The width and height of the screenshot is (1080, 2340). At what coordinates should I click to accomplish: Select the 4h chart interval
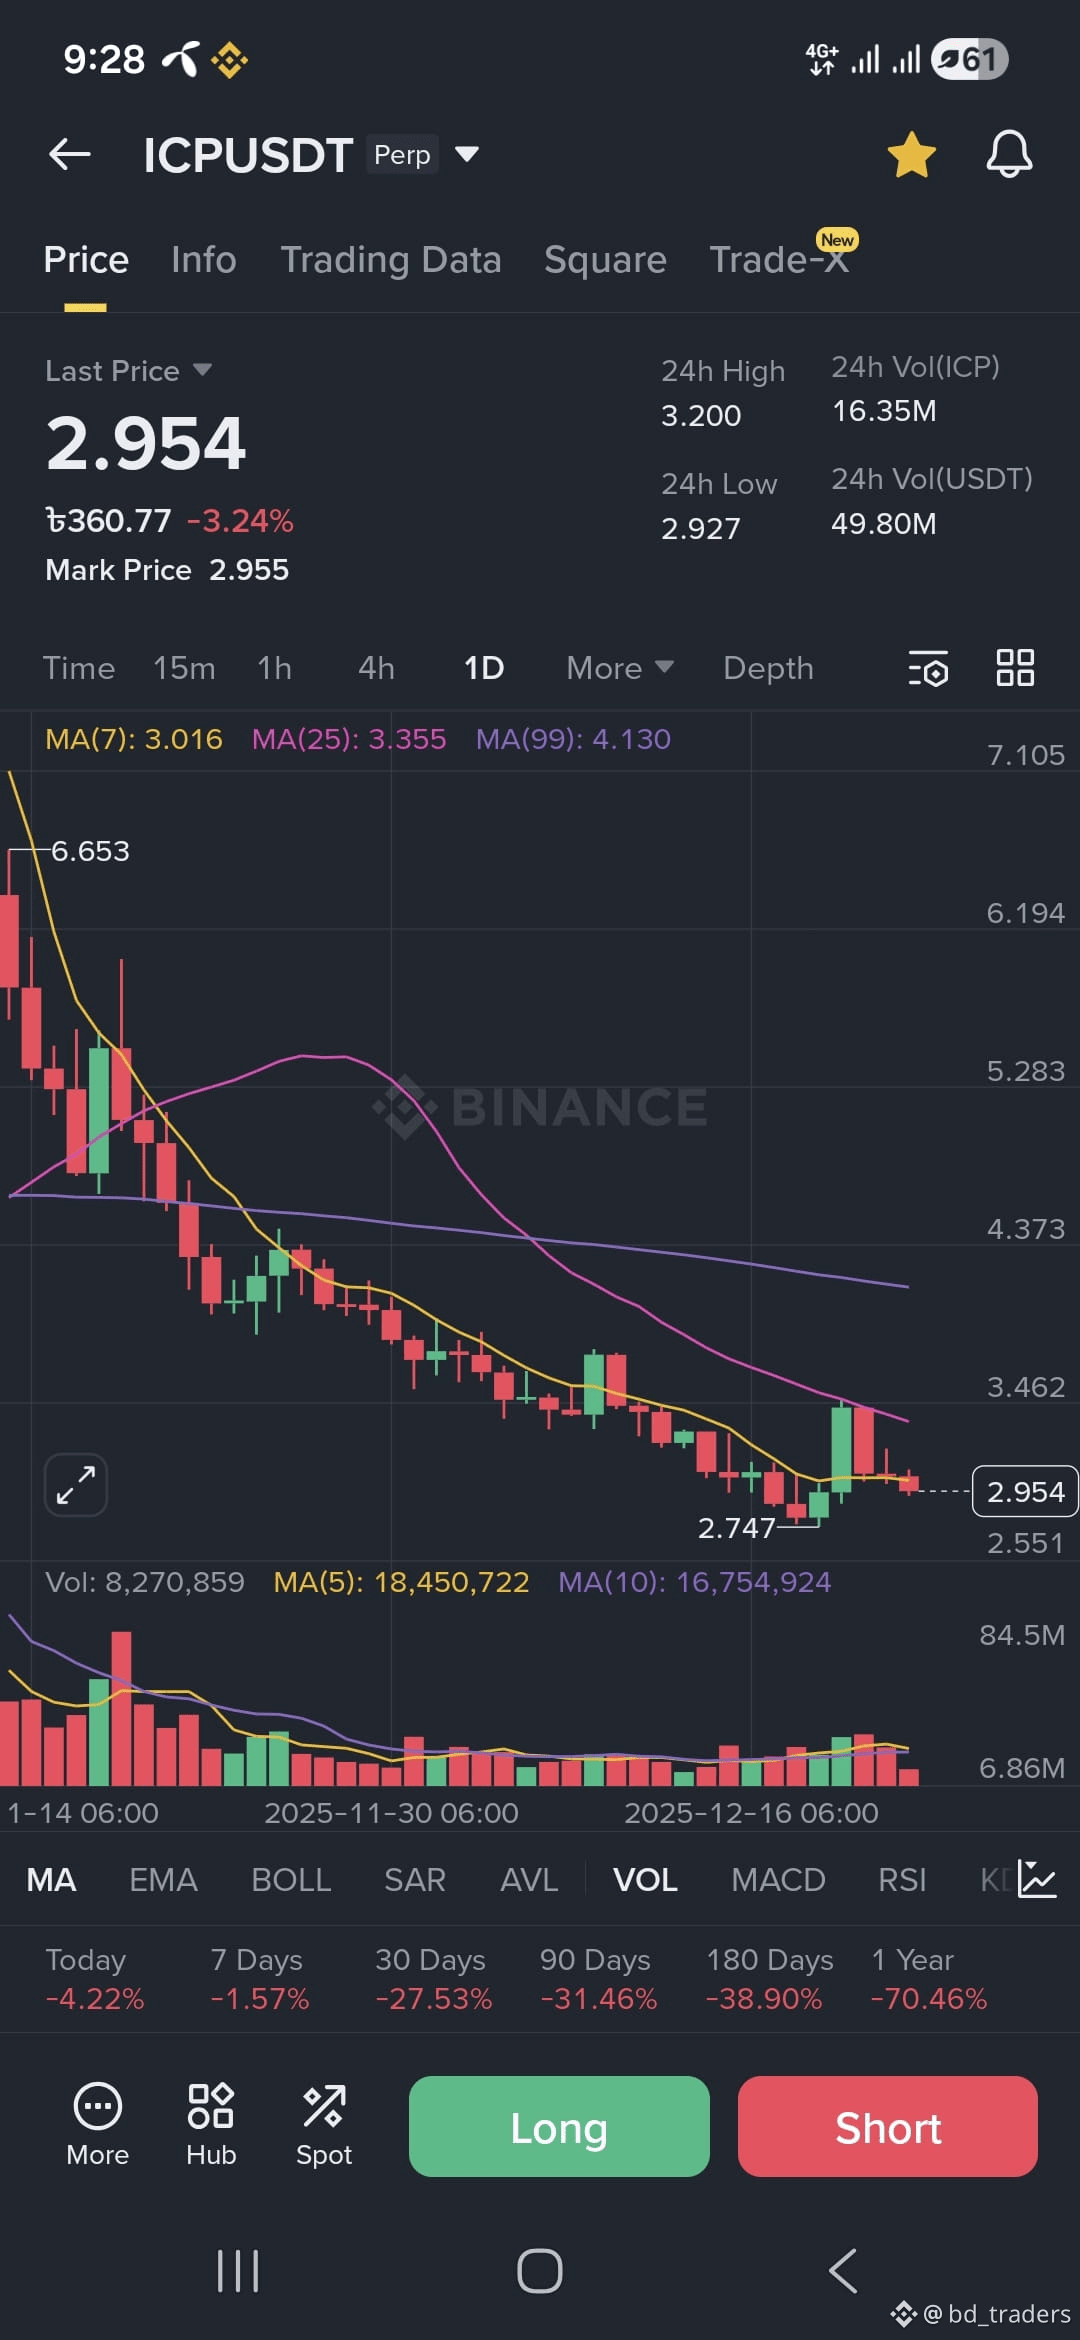coord(377,668)
